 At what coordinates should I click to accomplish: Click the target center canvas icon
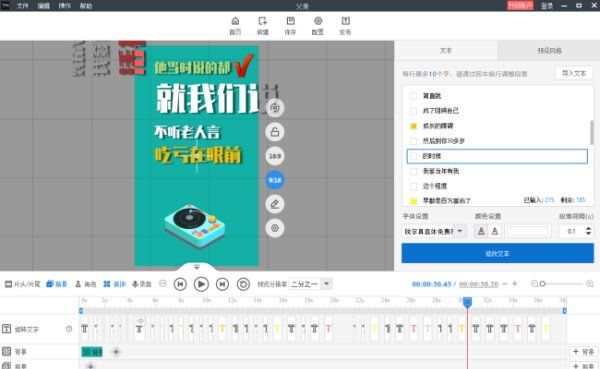tap(275, 228)
